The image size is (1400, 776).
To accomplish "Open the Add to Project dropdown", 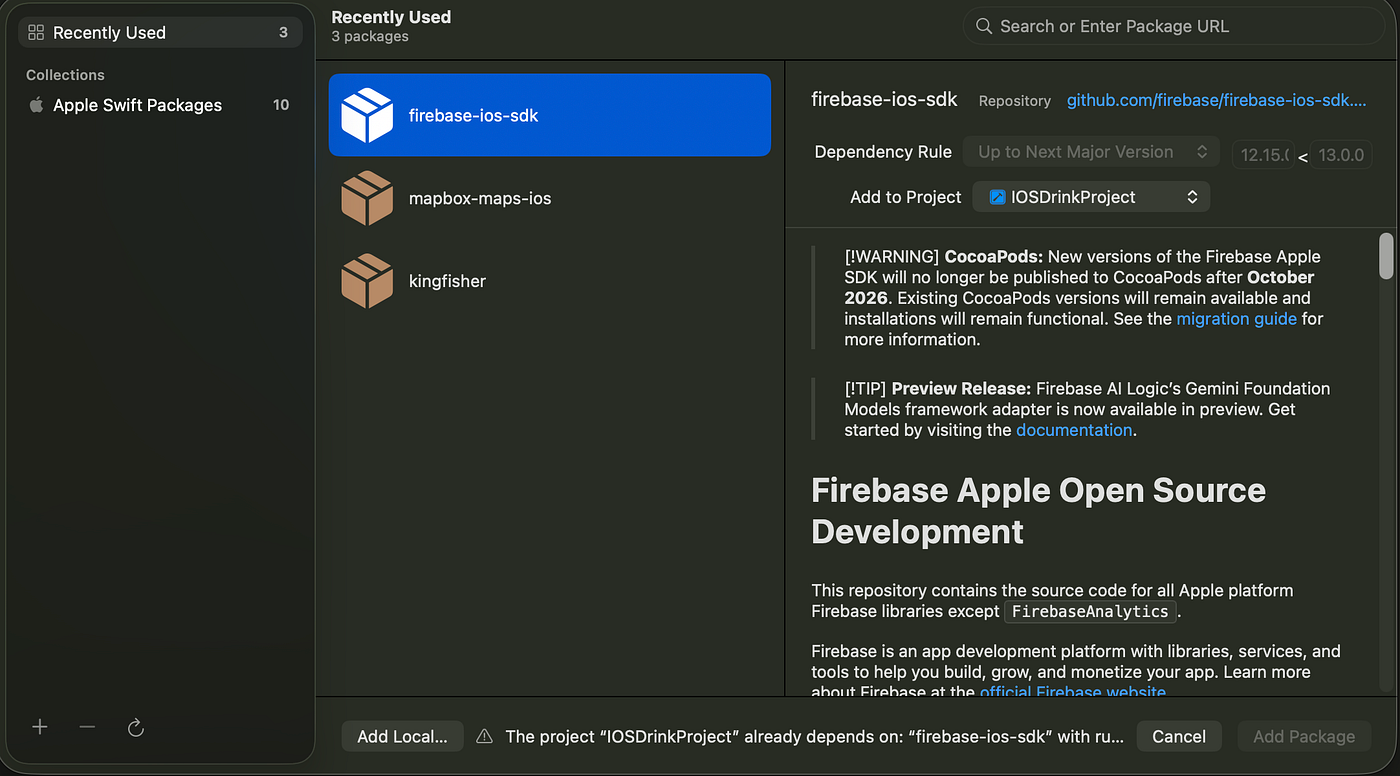I will coord(1091,197).
